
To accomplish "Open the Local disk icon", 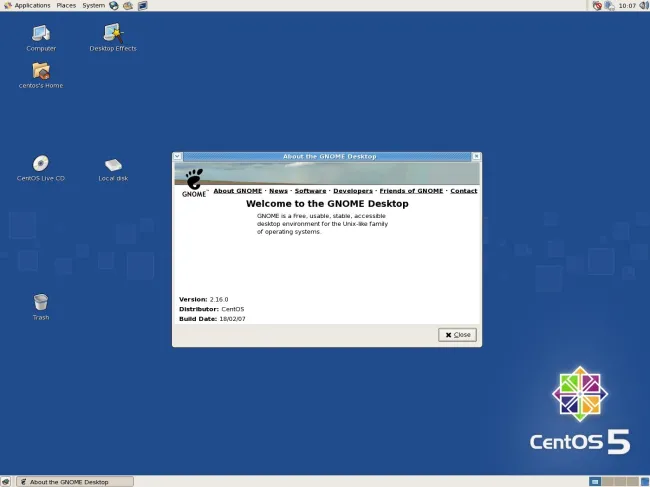I will tap(113, 169).
